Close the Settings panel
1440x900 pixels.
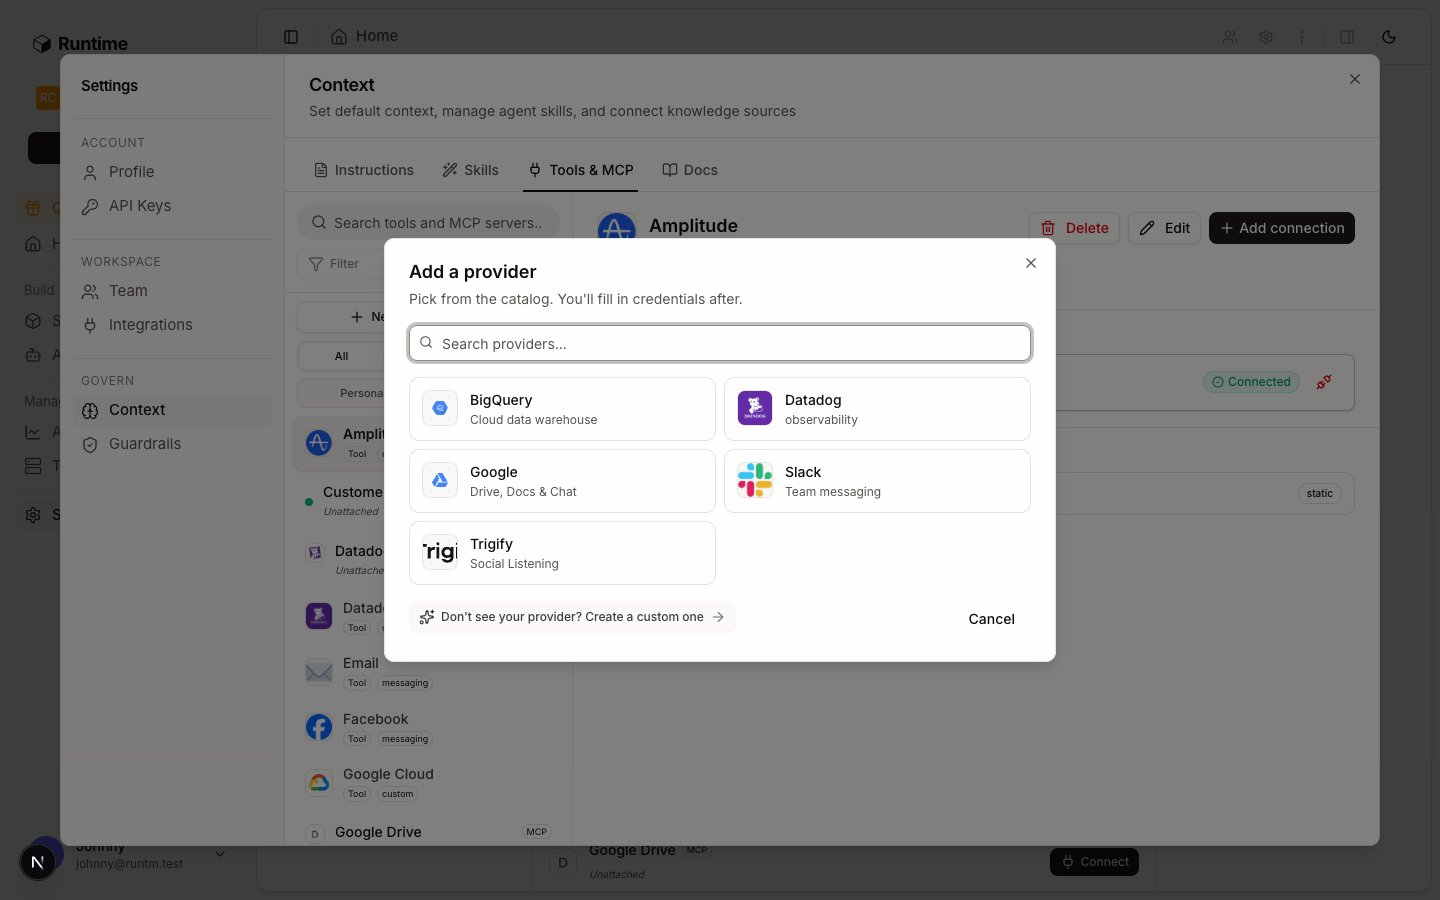(x=1355, y=79)
